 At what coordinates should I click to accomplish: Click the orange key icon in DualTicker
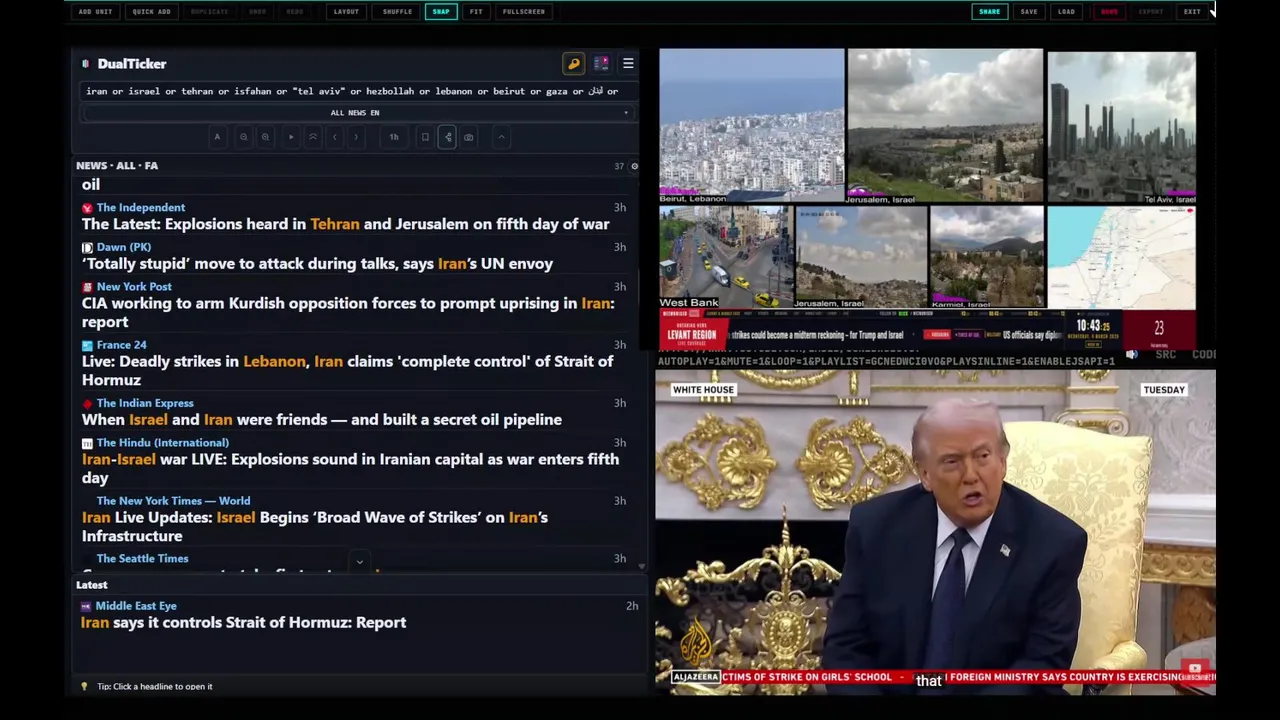pyautogui.click(x=574, y=64)
